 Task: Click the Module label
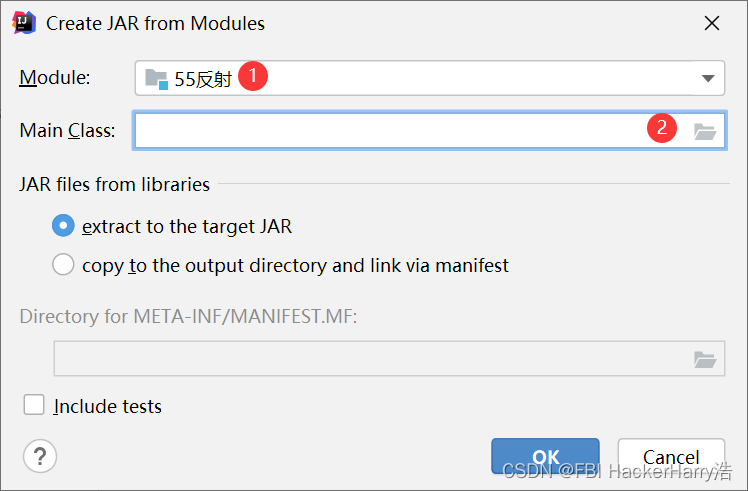tap(54, 77)
